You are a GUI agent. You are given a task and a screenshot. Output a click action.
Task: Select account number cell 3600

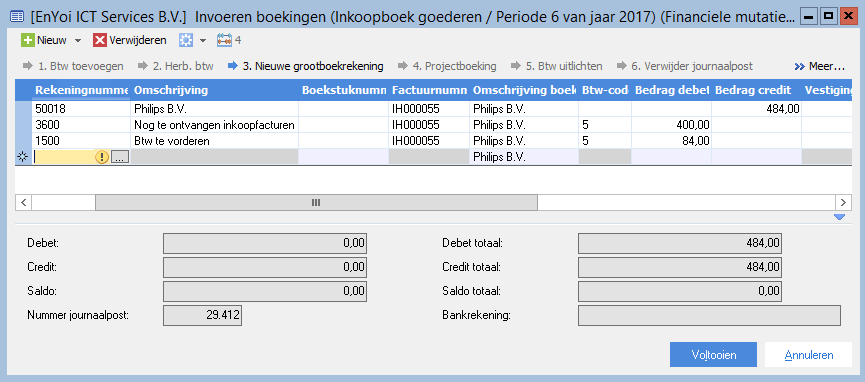pos(82,125)
